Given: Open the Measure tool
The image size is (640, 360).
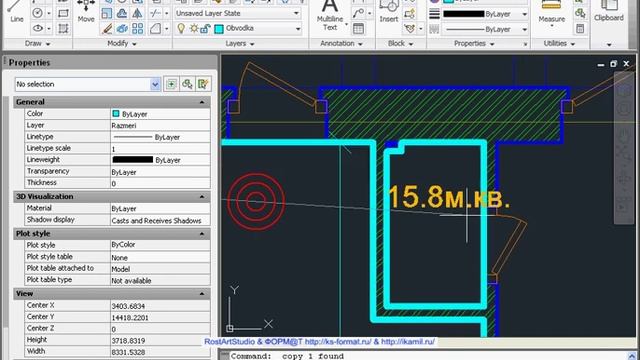Looking at the screenshot, I should tap(551, 12).
